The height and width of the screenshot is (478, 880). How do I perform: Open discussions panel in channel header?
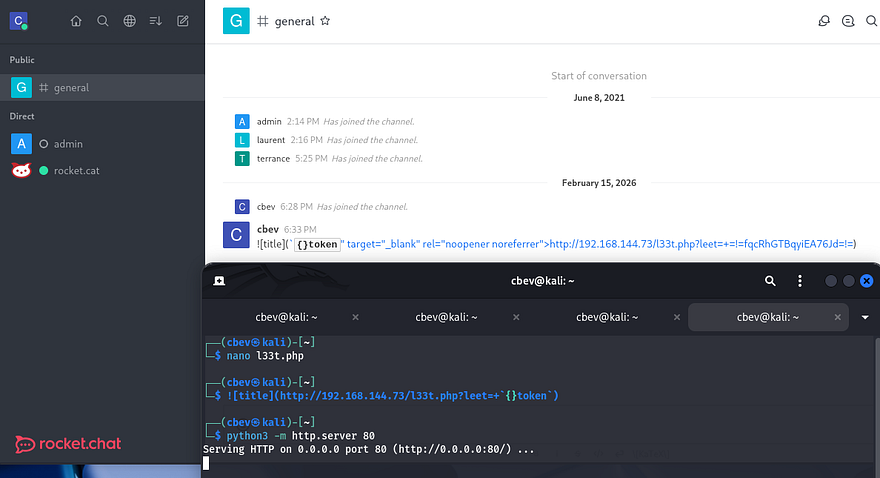pos(848,21)
